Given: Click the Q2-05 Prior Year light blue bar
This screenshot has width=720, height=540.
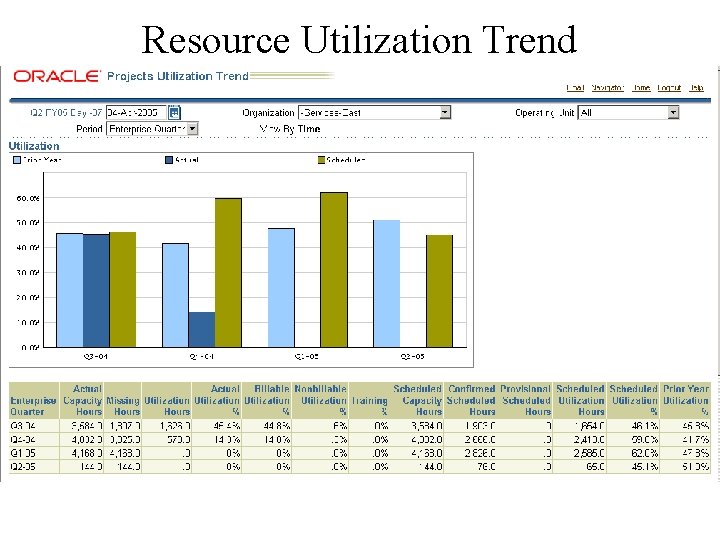Looking at the screenshot, I should click(x=387, y=284).
